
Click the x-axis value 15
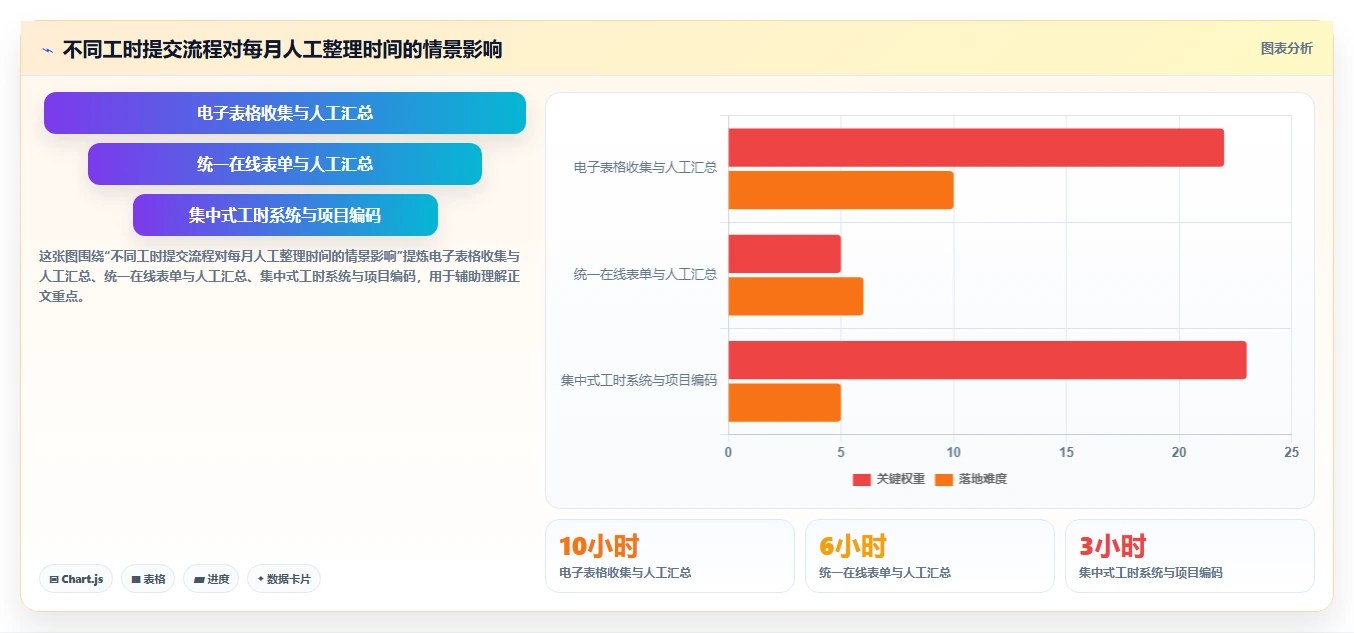click(1066, 453)
